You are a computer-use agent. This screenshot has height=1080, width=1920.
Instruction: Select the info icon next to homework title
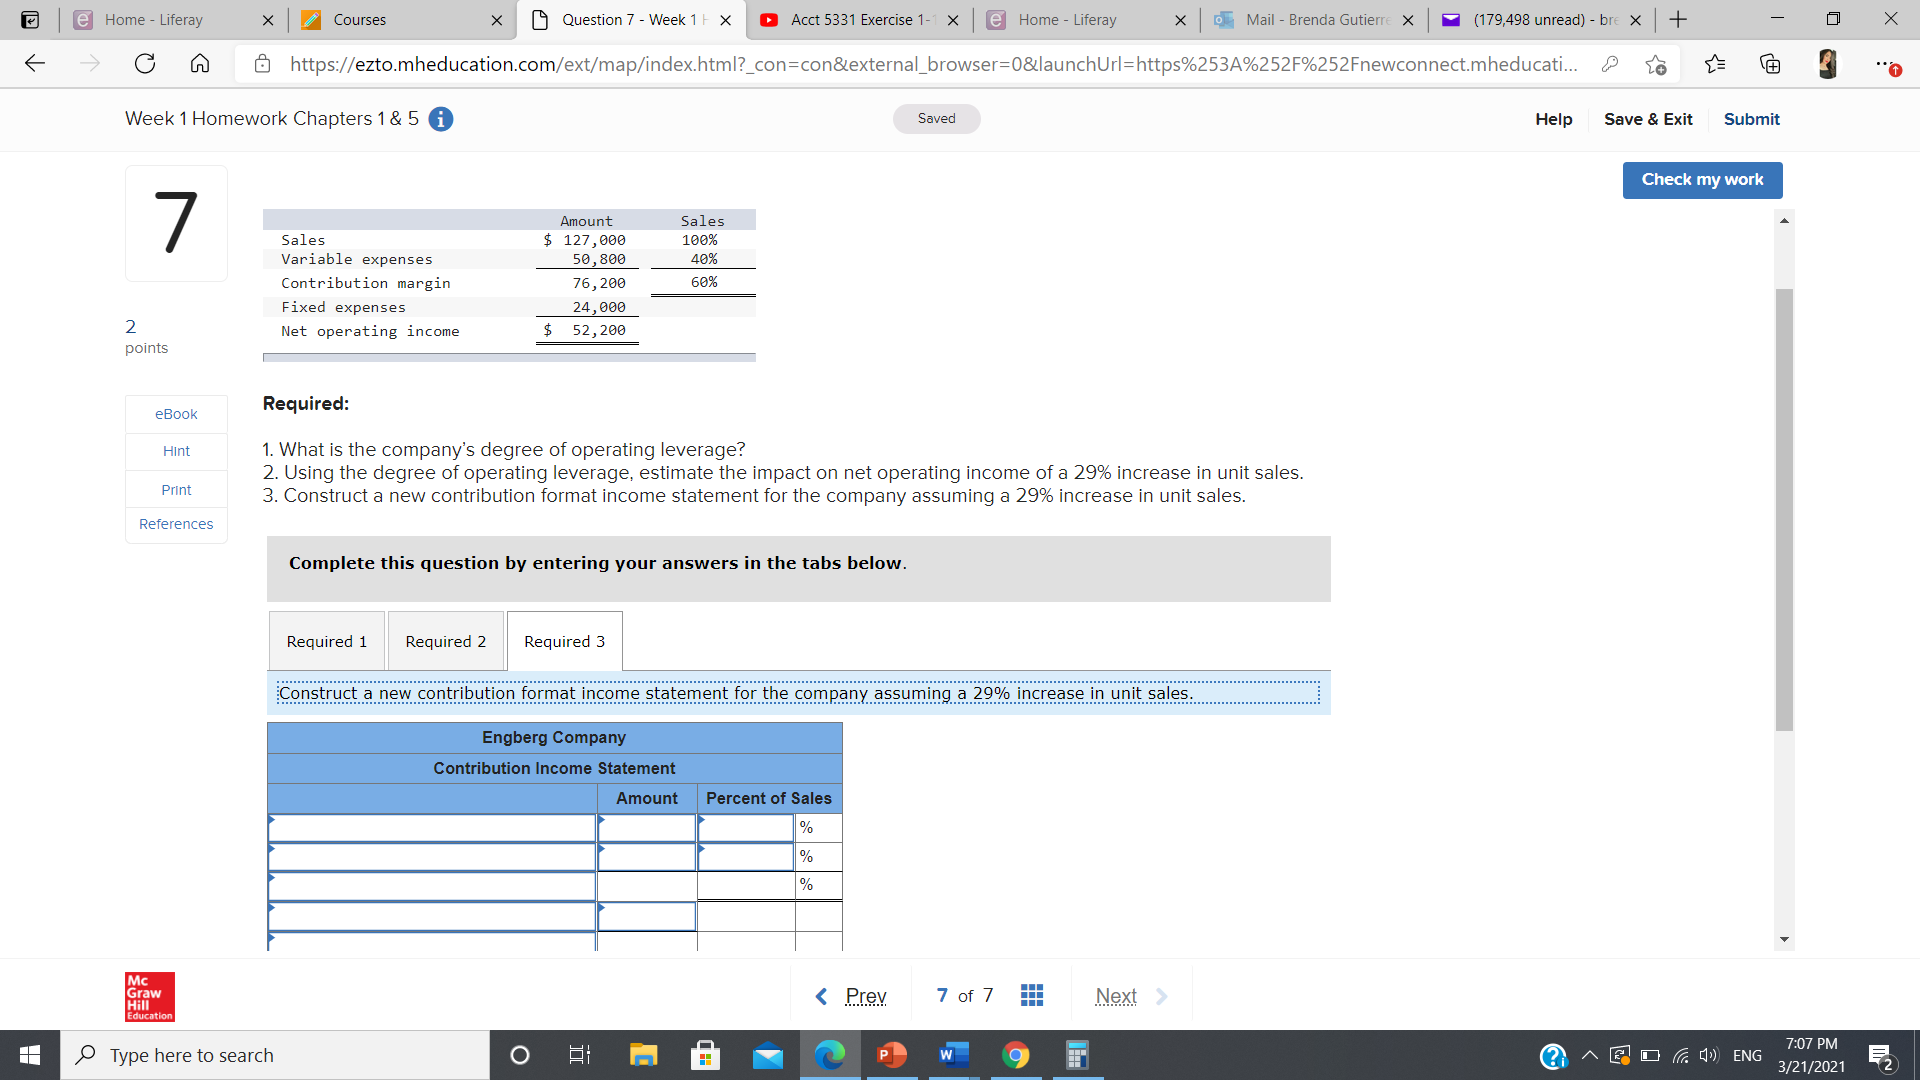tap(440, 118)
